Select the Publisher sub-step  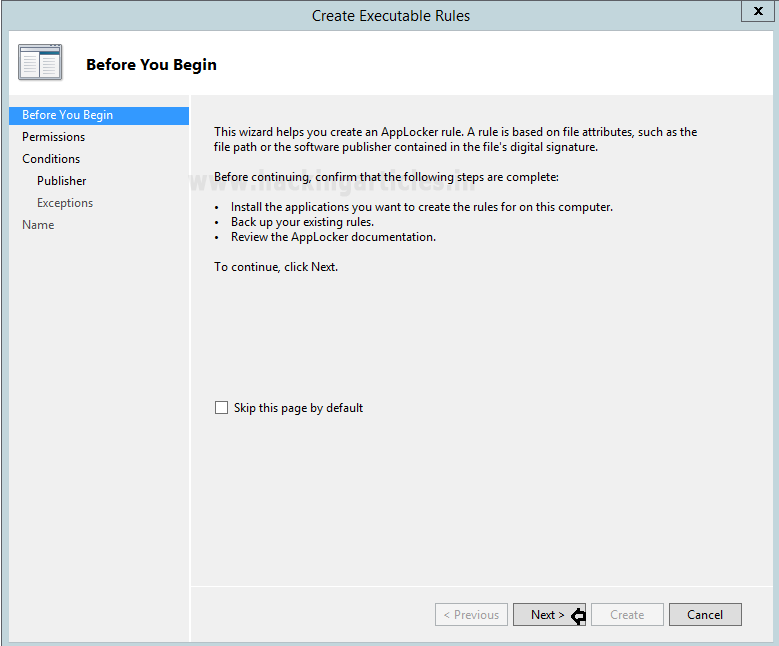pos(62,181)
